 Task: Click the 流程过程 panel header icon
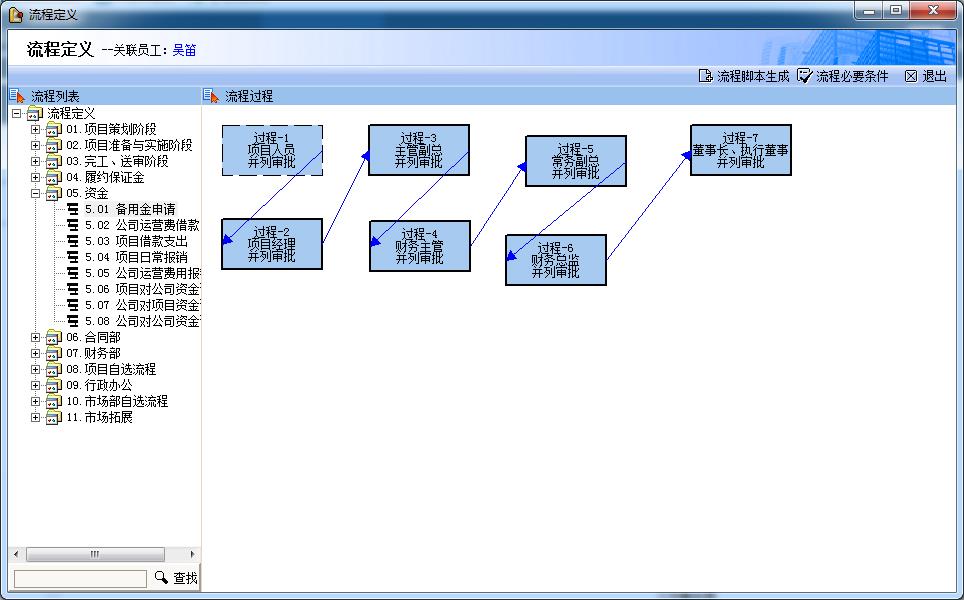(211, 96)
